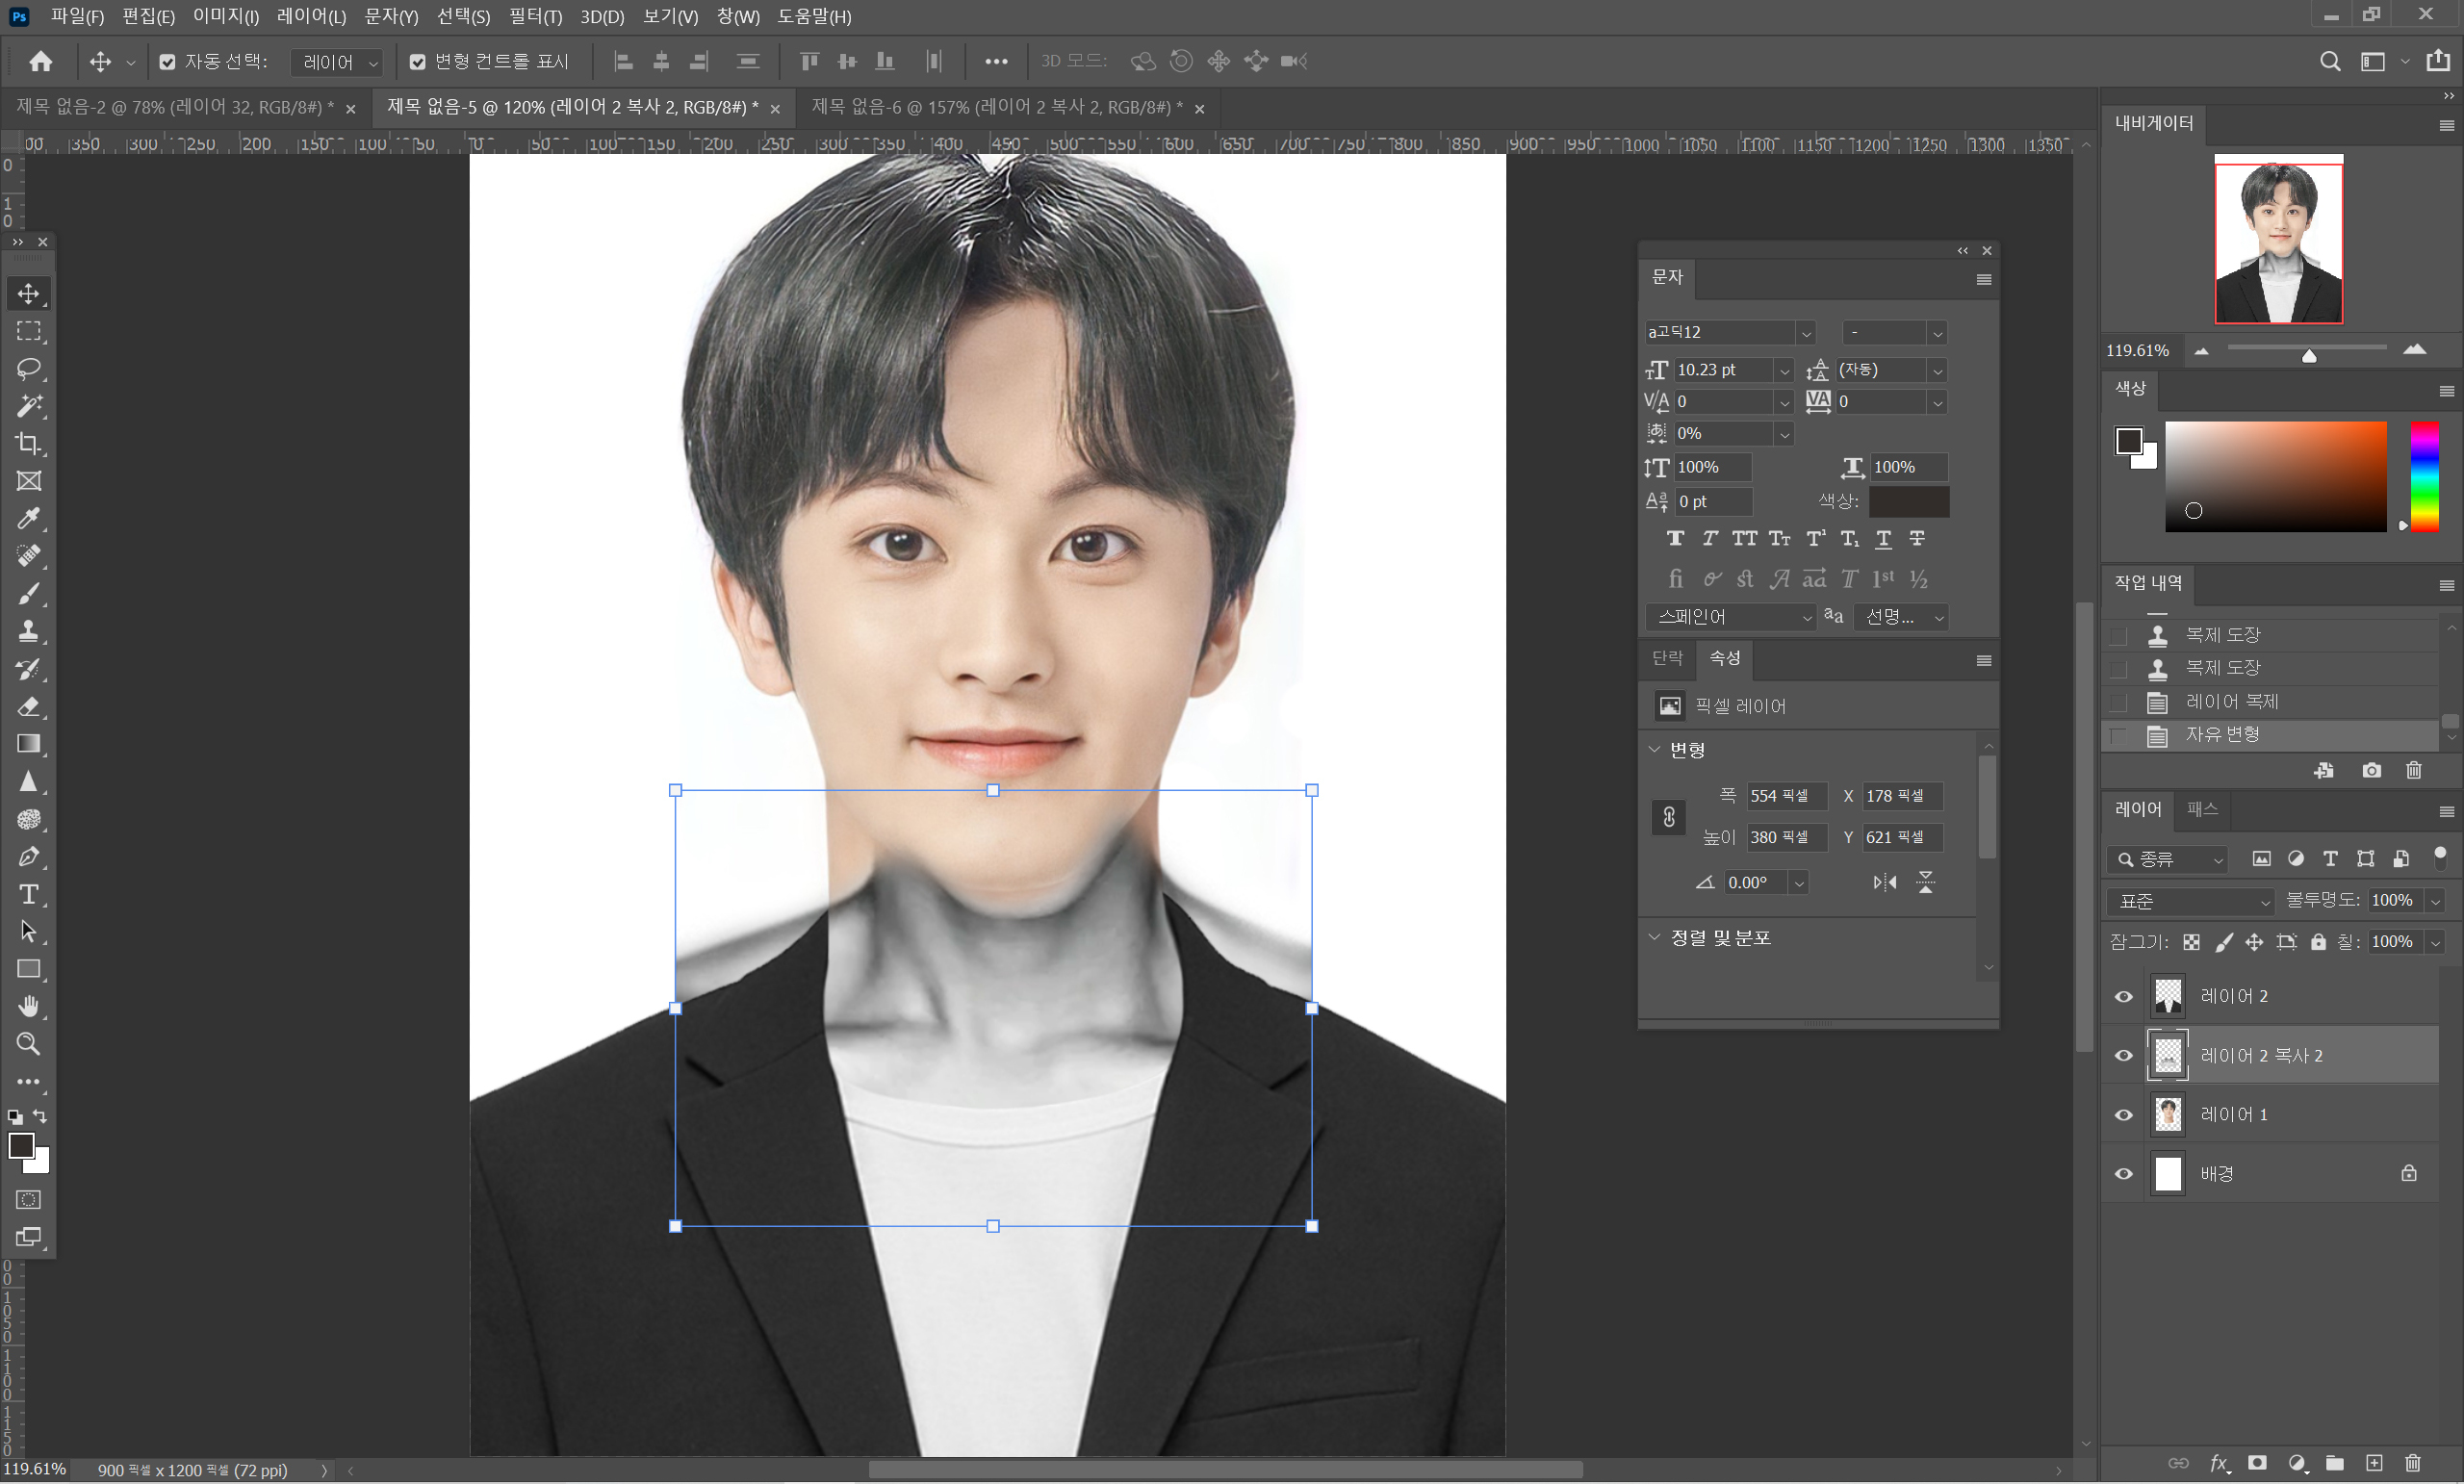
Task: Toggle 변형 컨트롤 표시 checkbox
Action: [x=418, y=62]
